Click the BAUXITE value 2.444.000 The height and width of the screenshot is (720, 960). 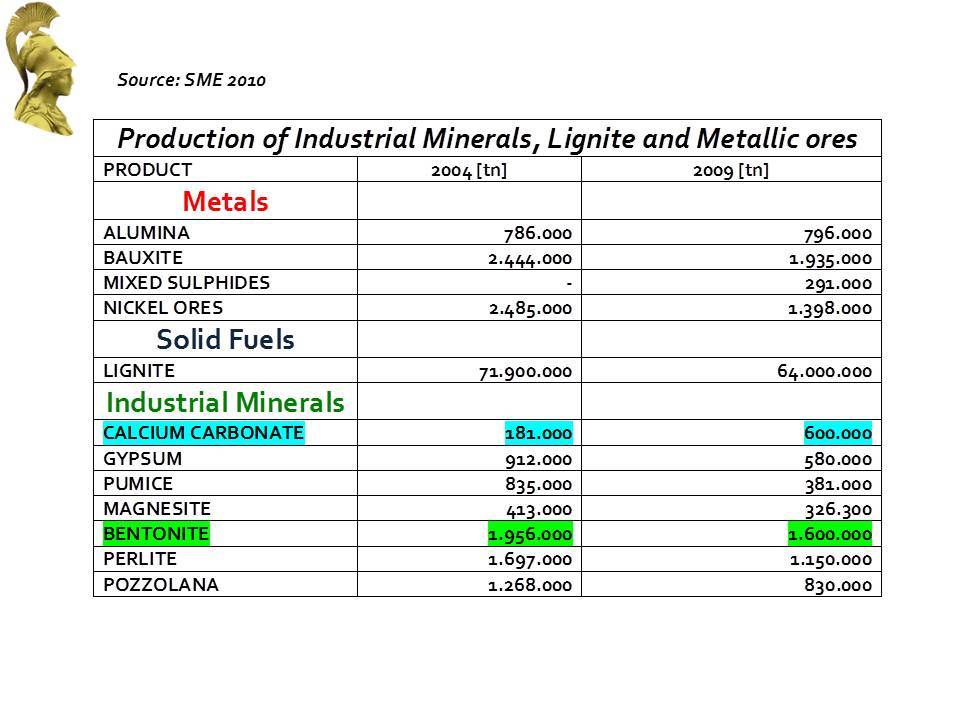[x=530, y=259]
